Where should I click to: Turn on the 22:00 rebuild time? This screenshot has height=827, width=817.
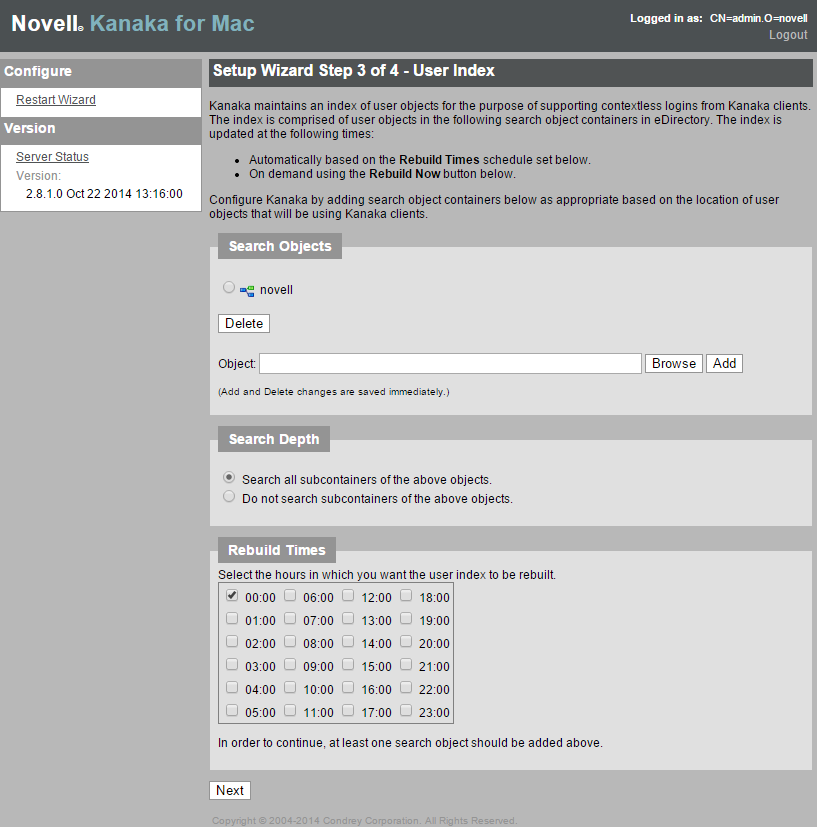tap(406, 687)
